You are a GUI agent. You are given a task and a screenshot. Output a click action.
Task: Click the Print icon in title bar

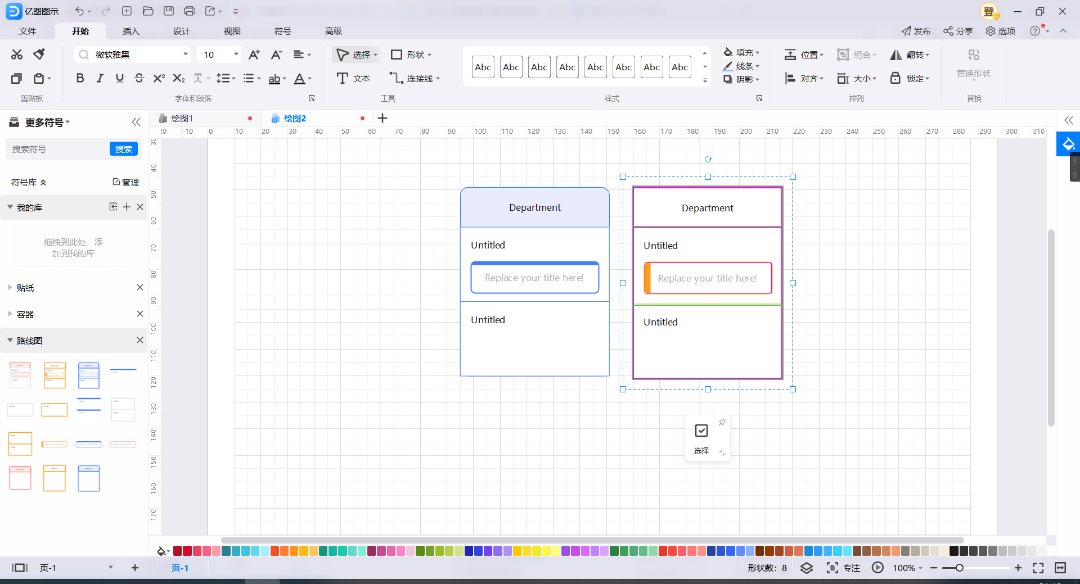[190, 11]
